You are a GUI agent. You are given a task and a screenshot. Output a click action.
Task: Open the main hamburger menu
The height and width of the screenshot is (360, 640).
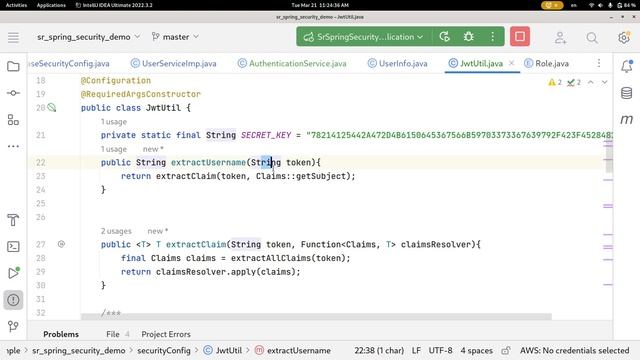click(13, 37)
